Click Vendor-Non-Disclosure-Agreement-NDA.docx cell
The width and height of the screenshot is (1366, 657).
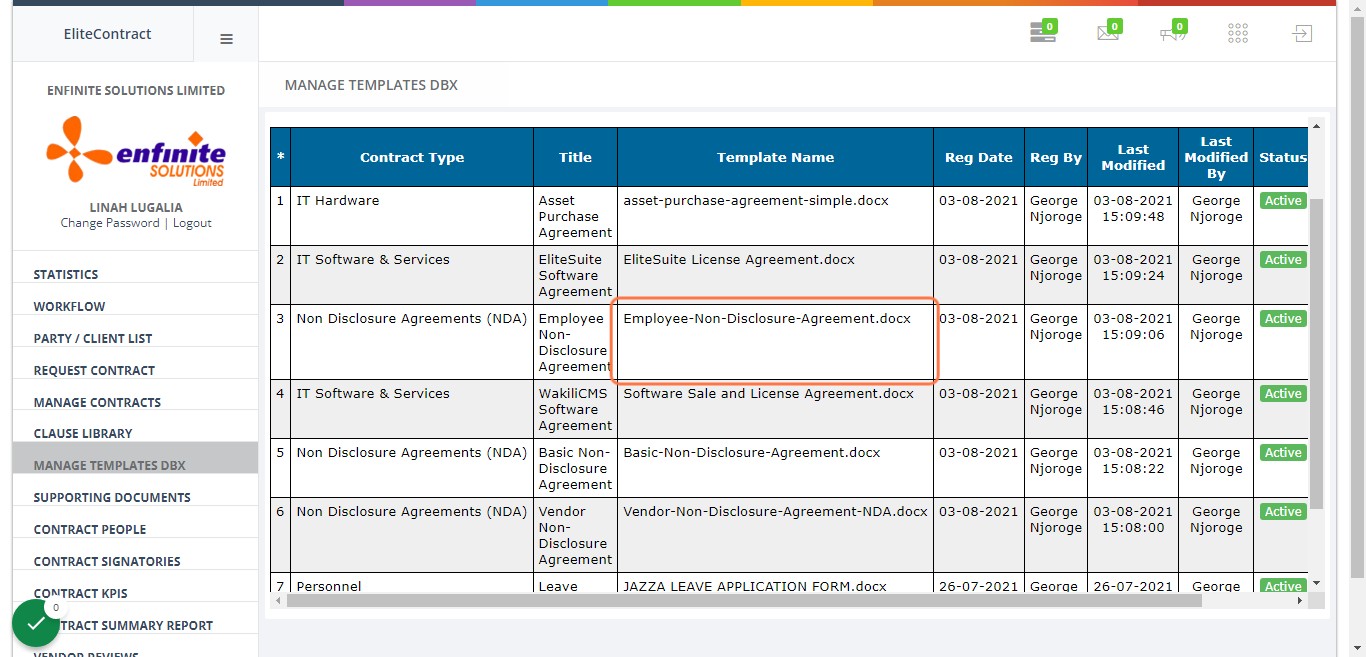click(x=775, y=535)
